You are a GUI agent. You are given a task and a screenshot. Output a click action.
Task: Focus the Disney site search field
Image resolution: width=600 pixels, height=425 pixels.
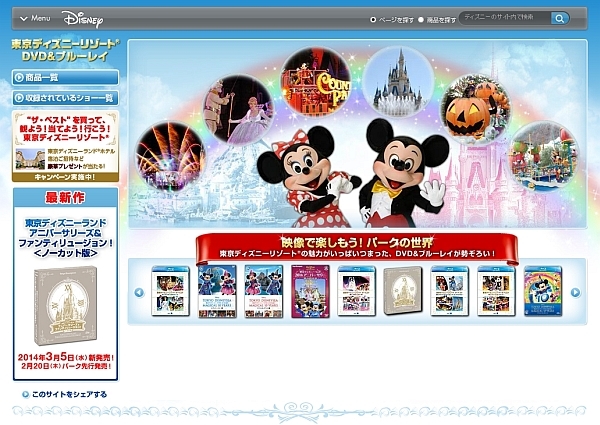(505, 18)
